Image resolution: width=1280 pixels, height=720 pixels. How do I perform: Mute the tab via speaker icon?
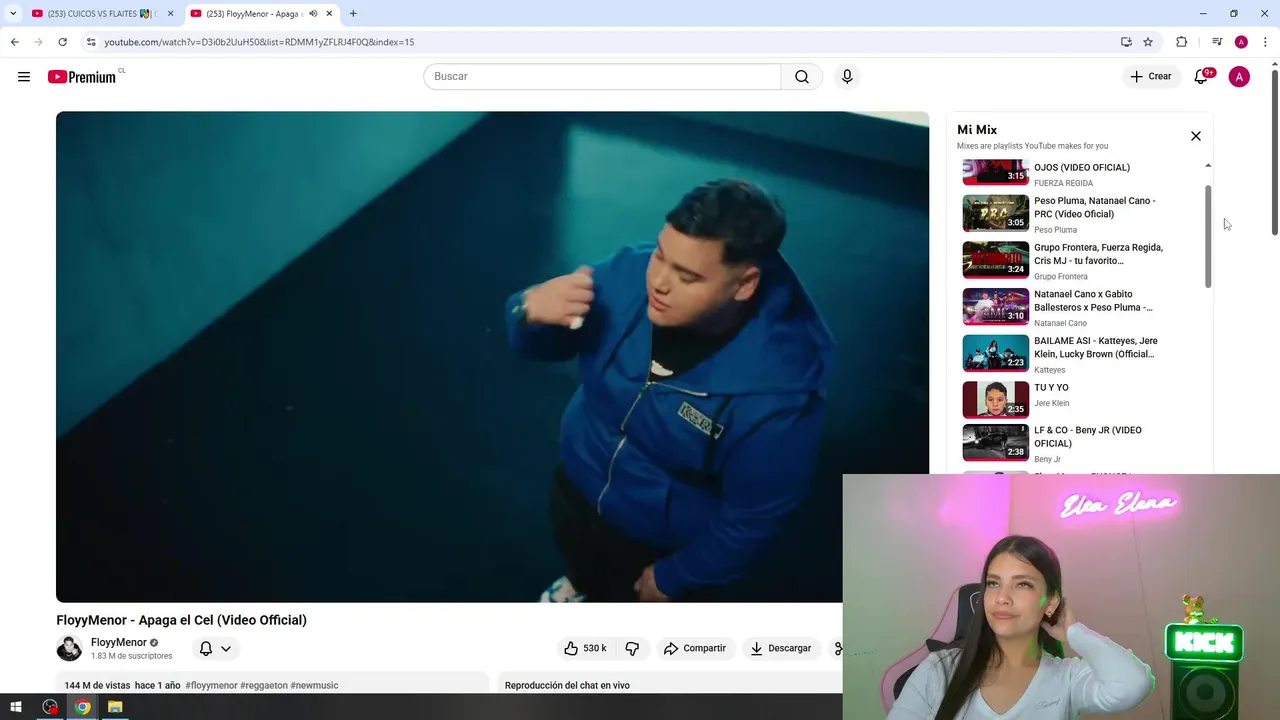click(313, 14)
